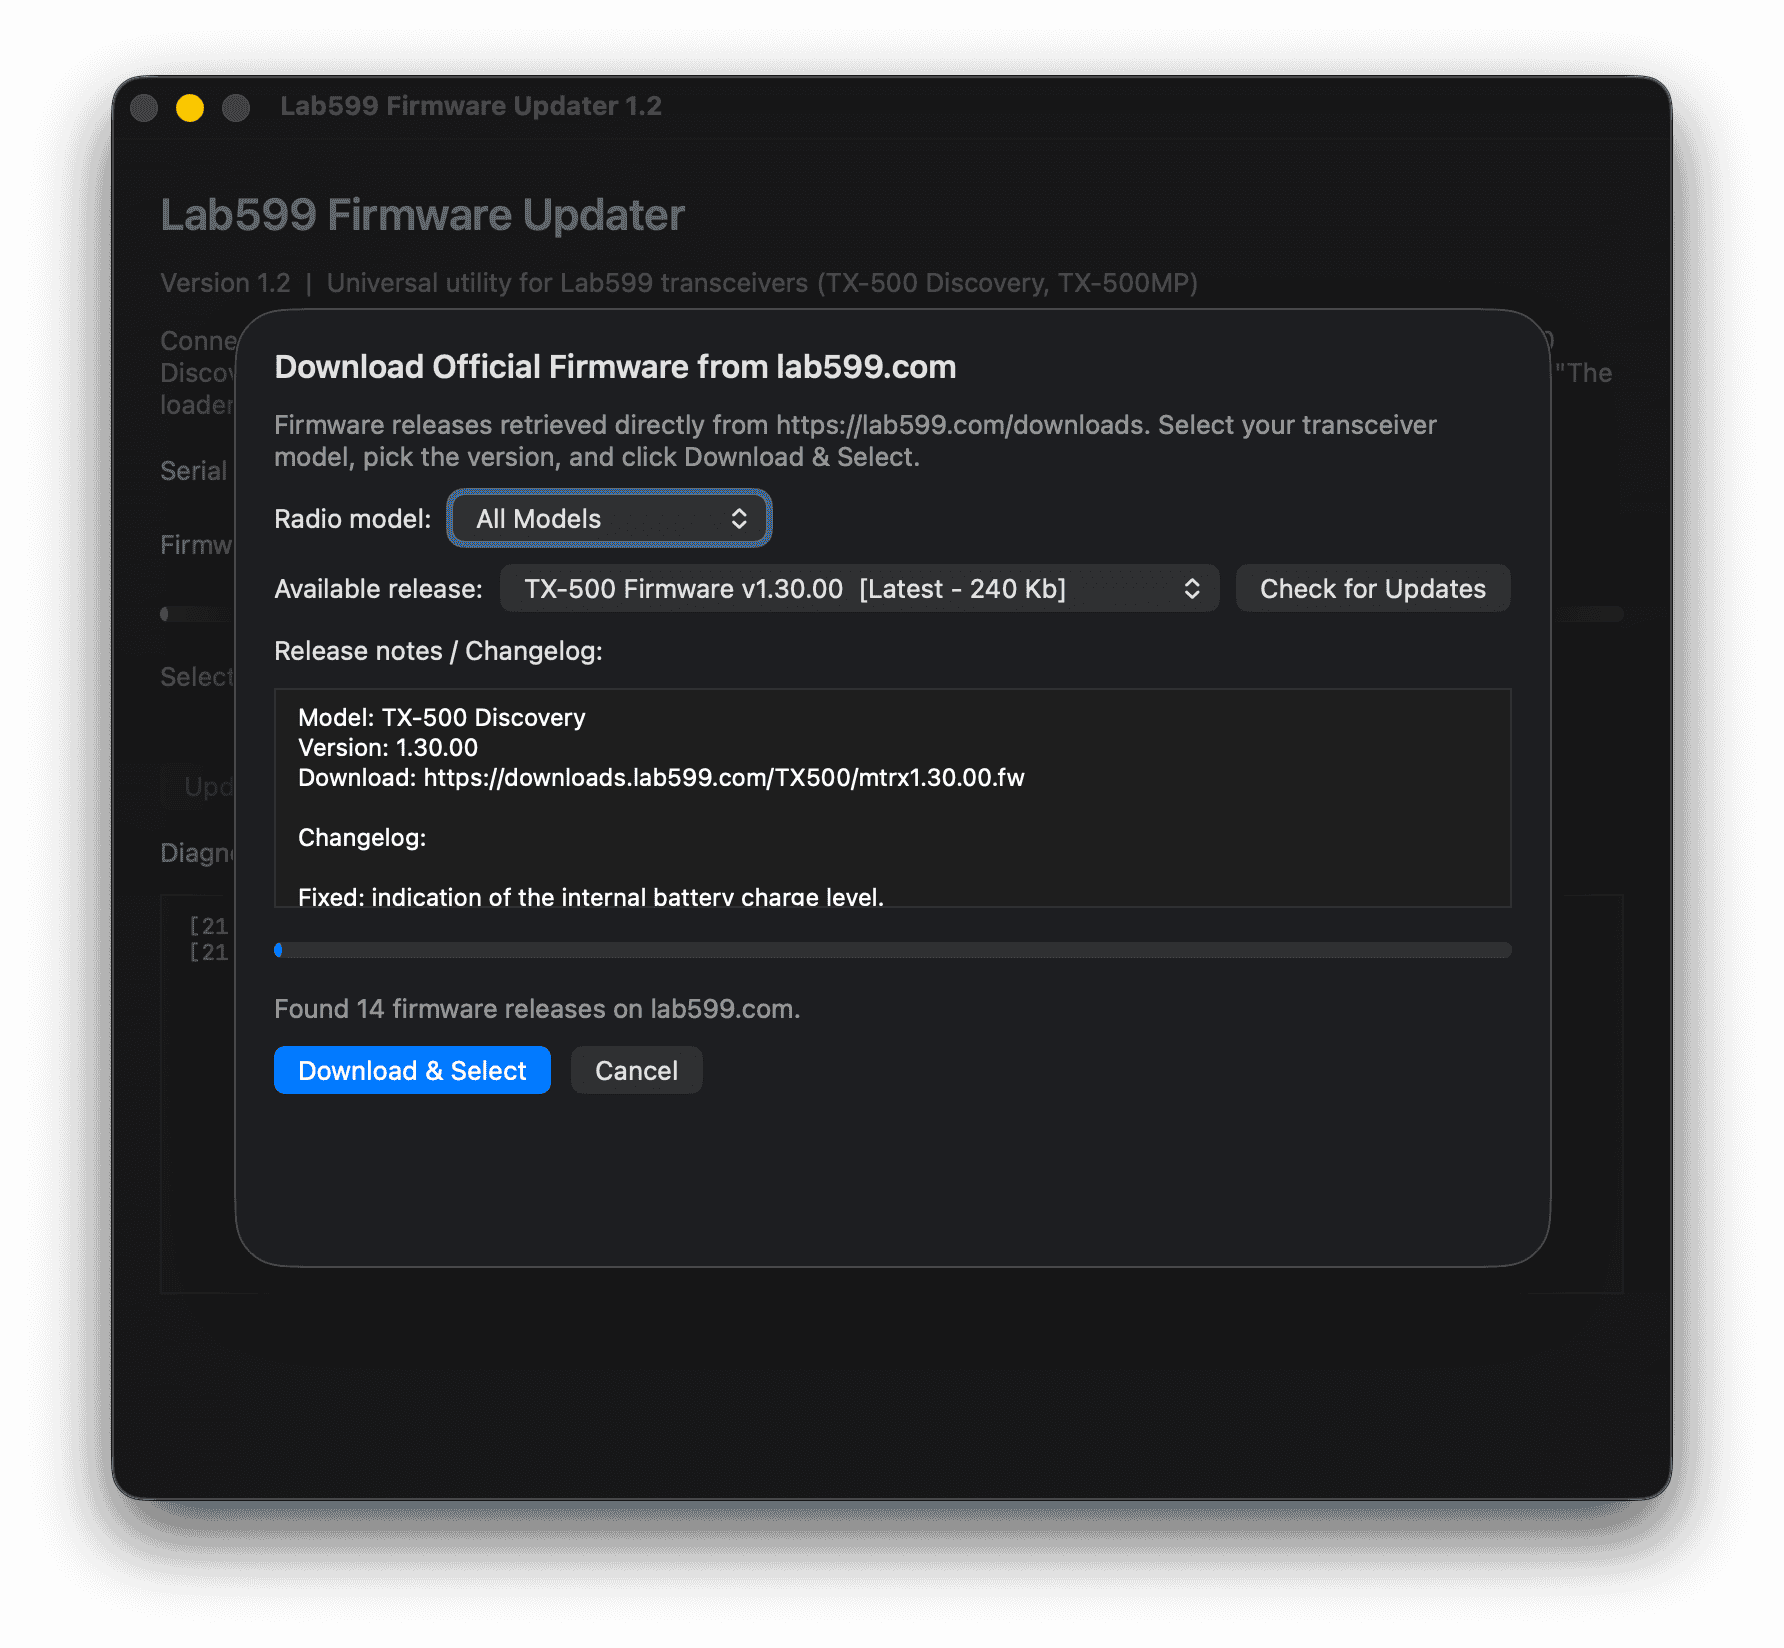Click inside the release notes text area
1784x1648 pixels.
(x=893, y=798)
